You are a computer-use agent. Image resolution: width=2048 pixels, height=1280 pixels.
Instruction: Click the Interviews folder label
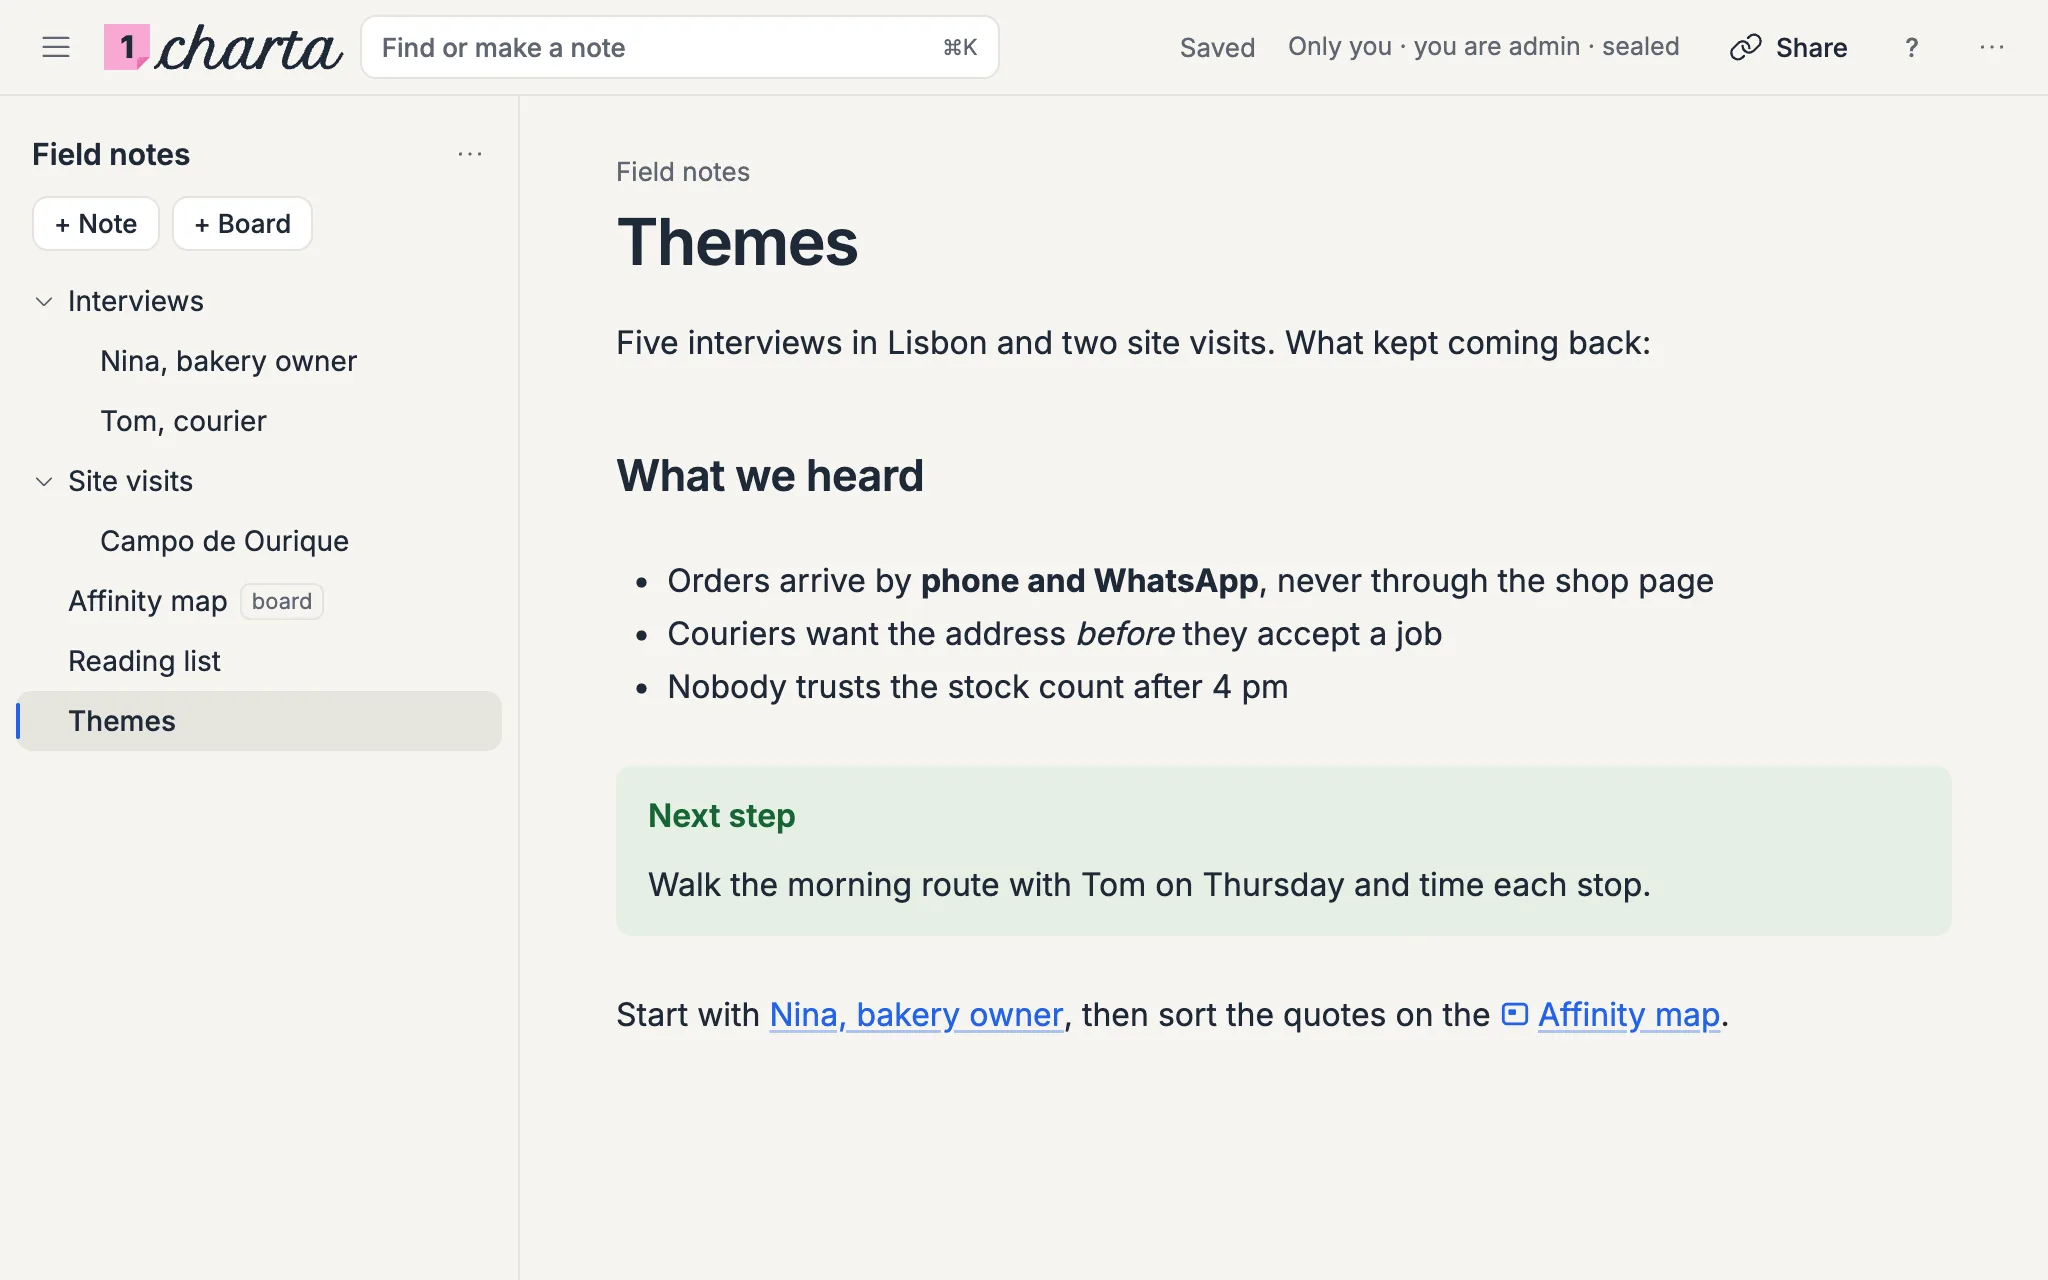pyautogui.click(x=135, y=301)
